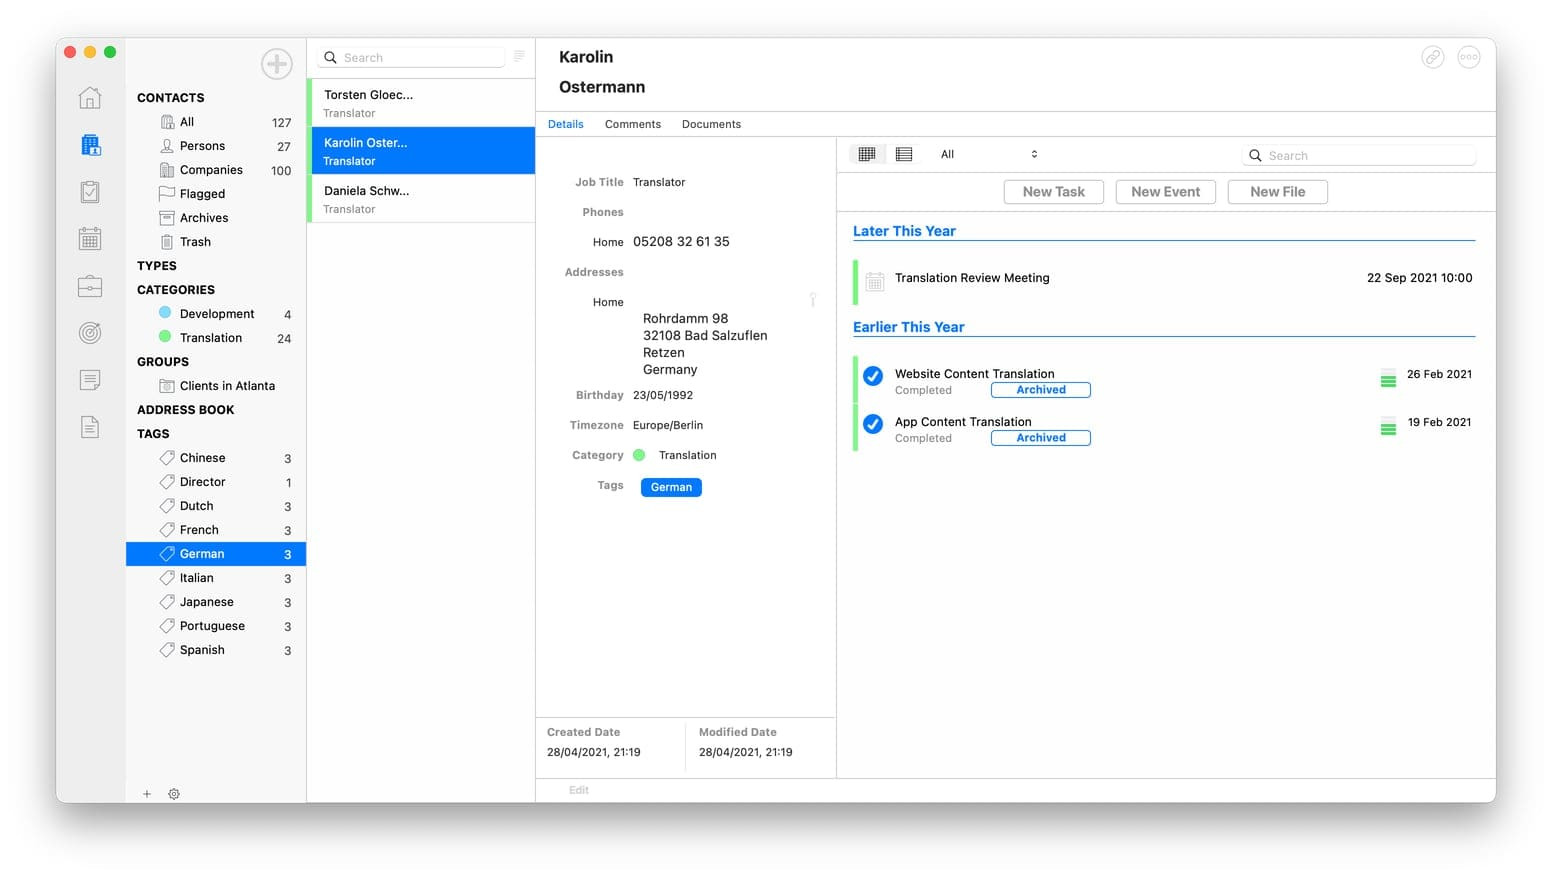Image resolution: width=1552 pixels, height=877 pixels.
Task: Select the French tag in sidebar
Action: point(216,530)
